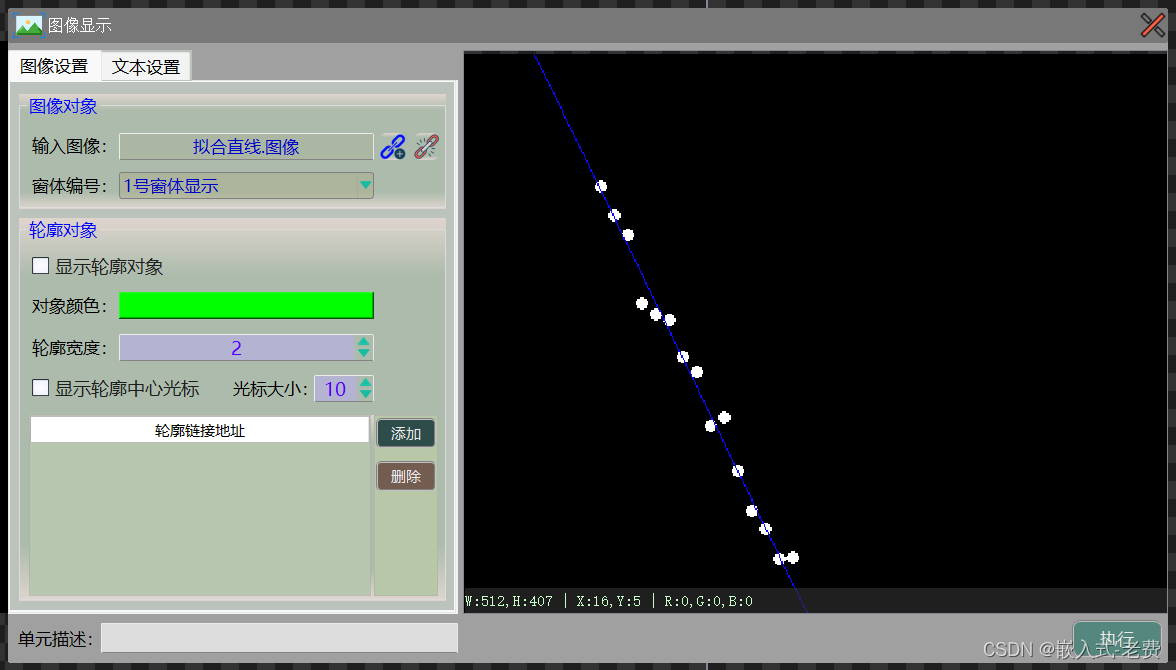Decrease 光标大小 with the down arrow
The image size is (1176, 670).
(x=365, y=395)
